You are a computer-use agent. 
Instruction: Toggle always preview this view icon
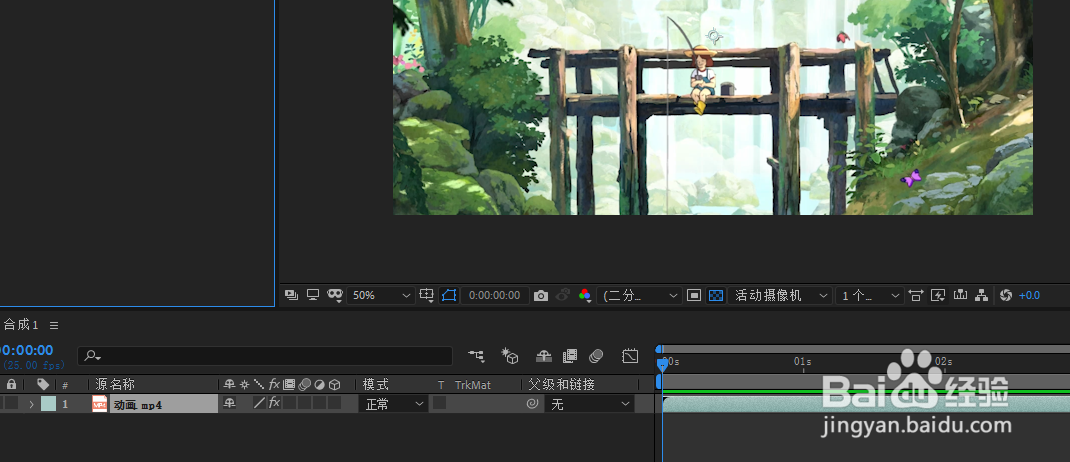(291, 295)
